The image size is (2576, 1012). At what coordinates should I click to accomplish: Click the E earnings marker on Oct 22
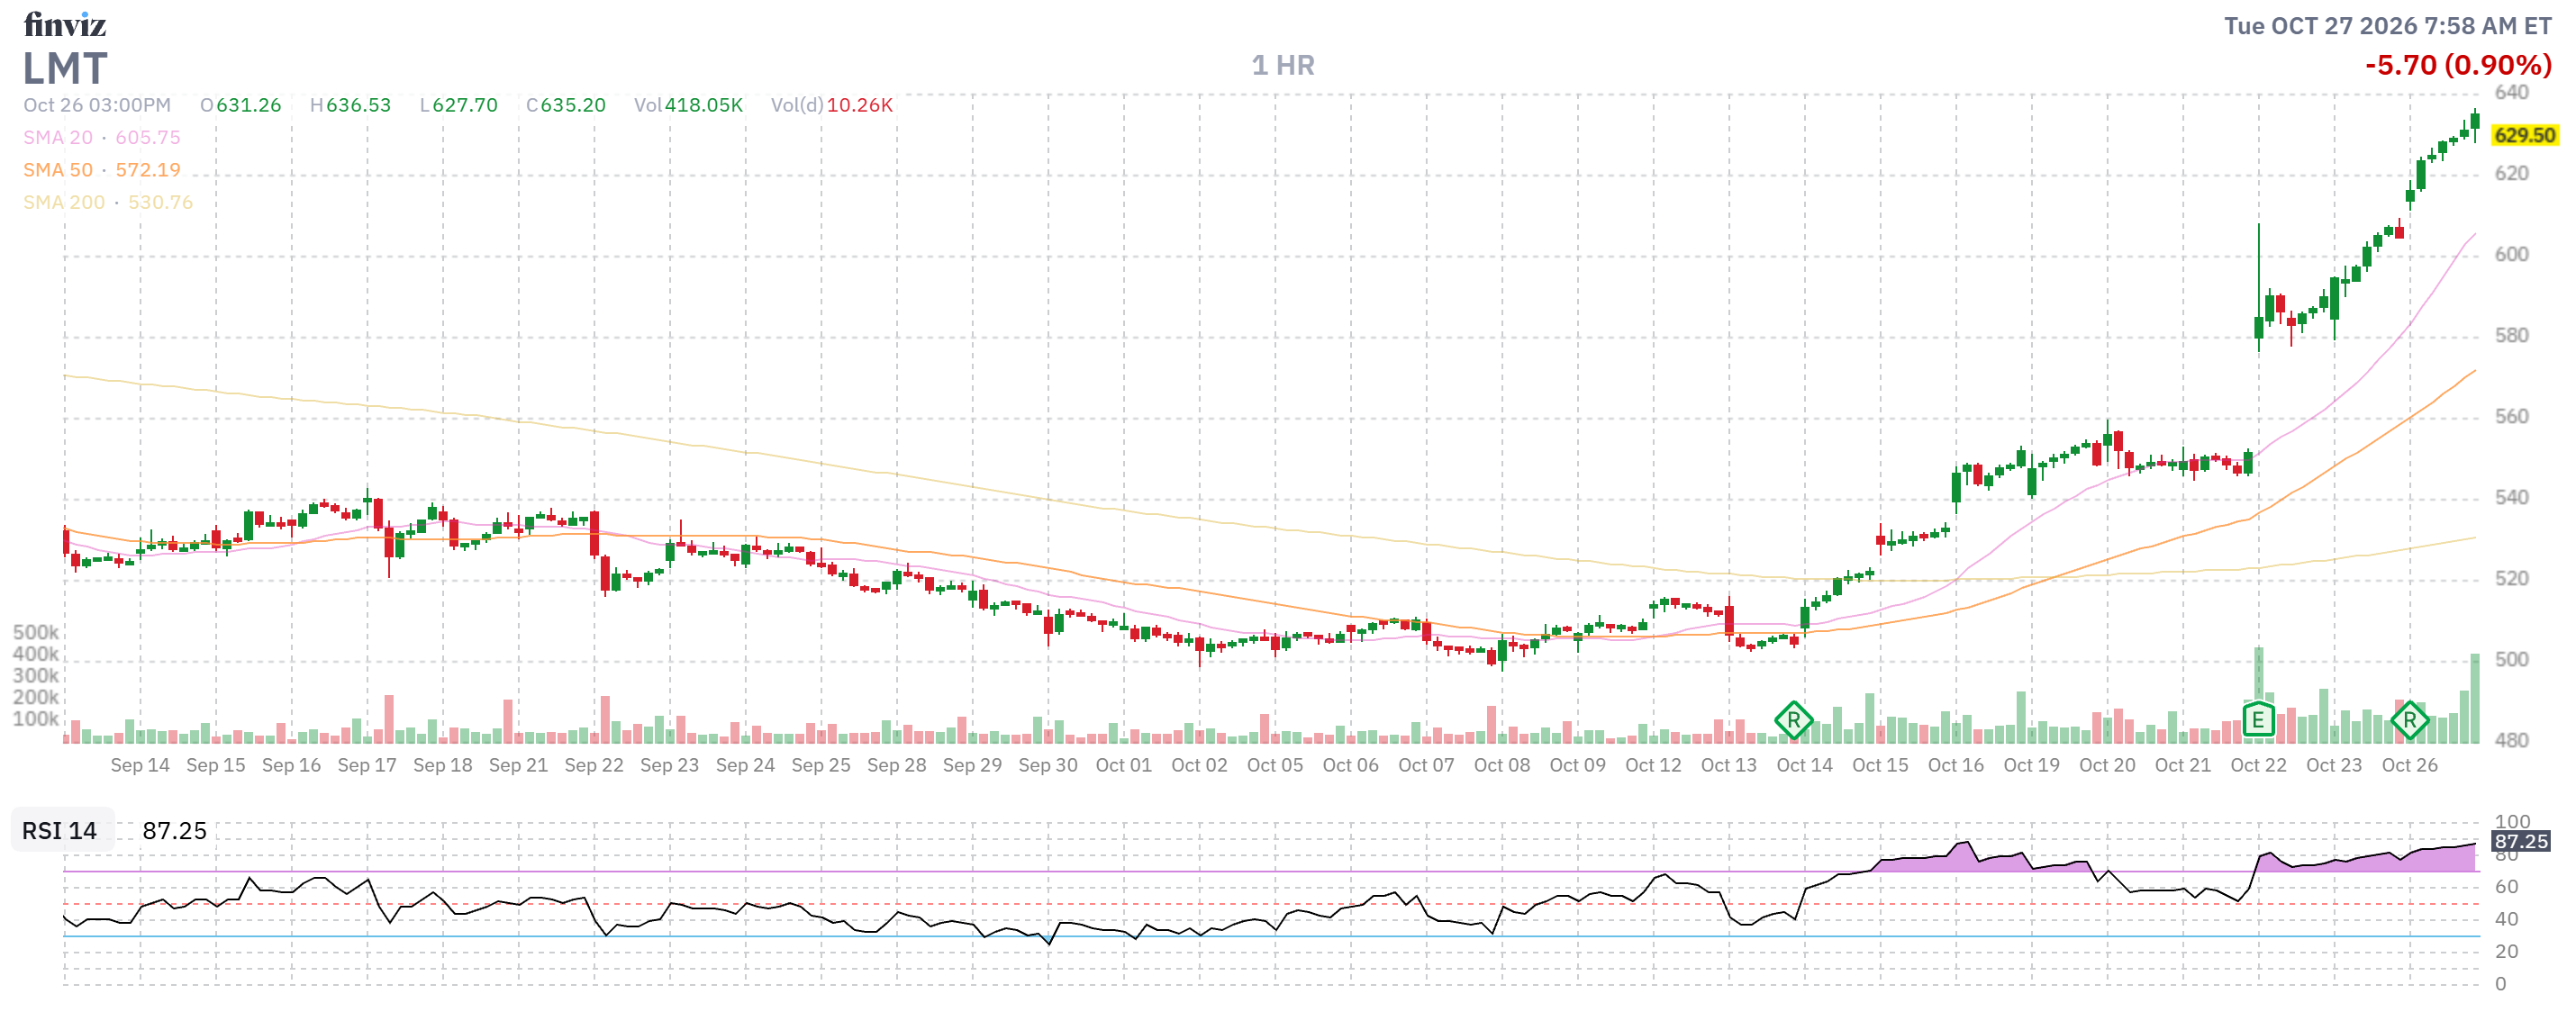pos(2258,719)
